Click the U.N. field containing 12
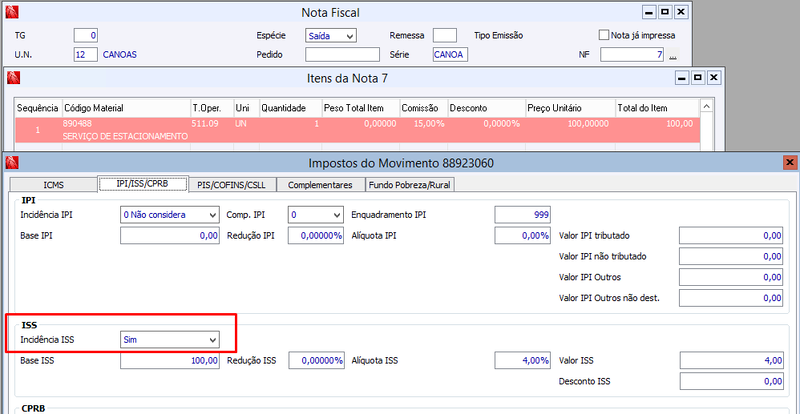This screenshot has width=800, height=414. point(86,54)
